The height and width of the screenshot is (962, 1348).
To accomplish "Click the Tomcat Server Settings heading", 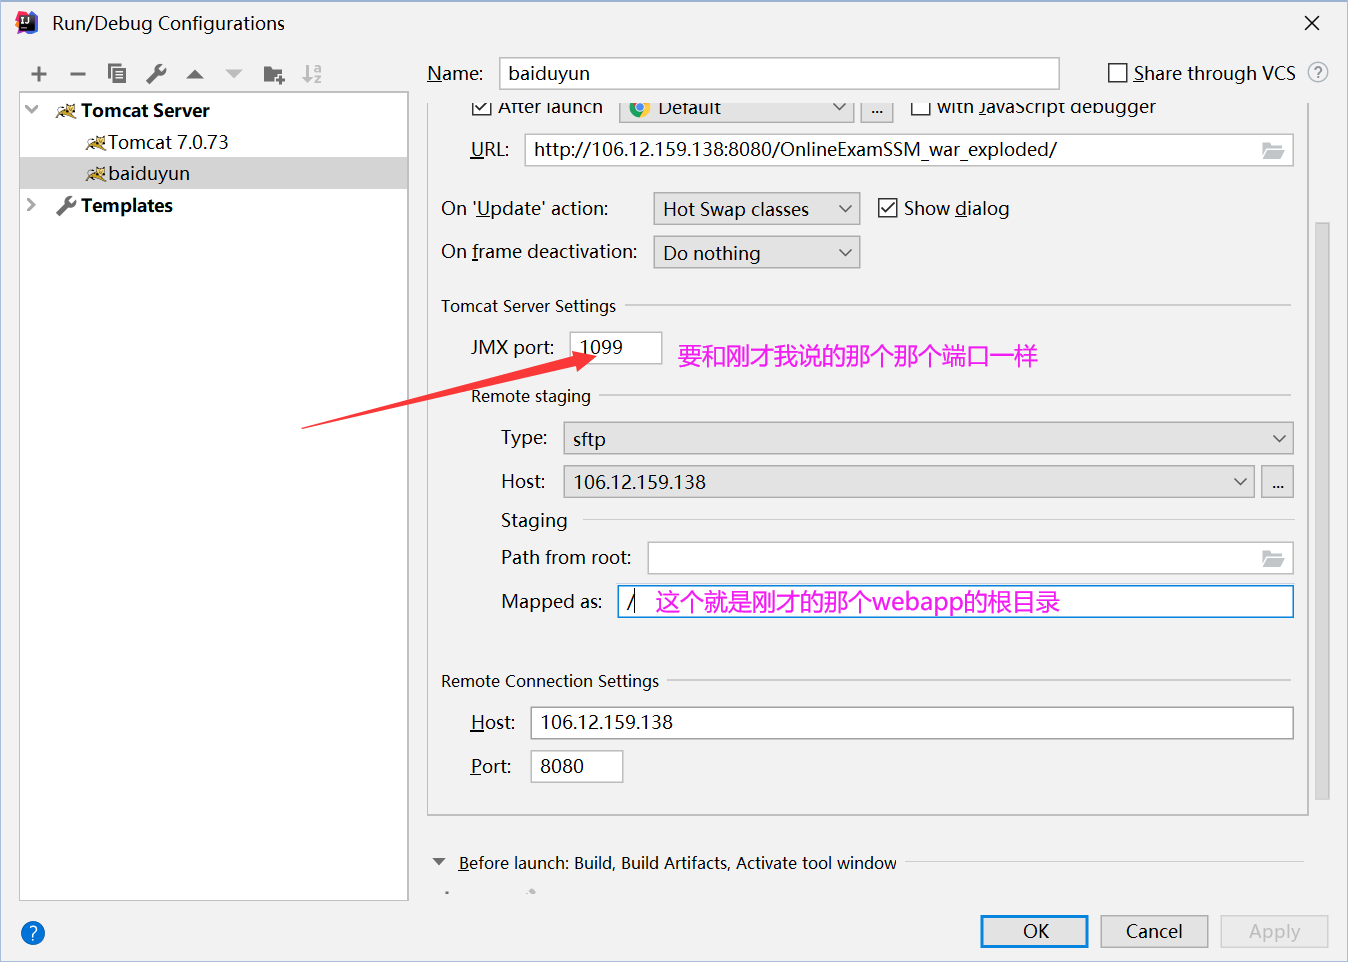I will click(x=528, y=306).
